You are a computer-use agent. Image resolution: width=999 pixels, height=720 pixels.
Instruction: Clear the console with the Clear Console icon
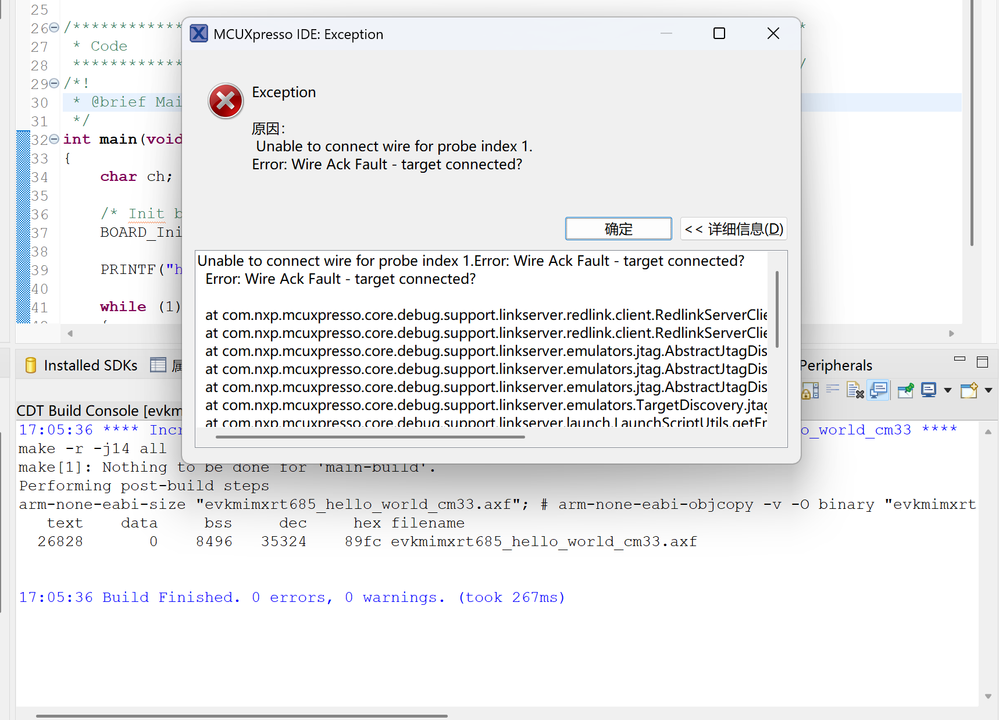(x=855, y=390)
